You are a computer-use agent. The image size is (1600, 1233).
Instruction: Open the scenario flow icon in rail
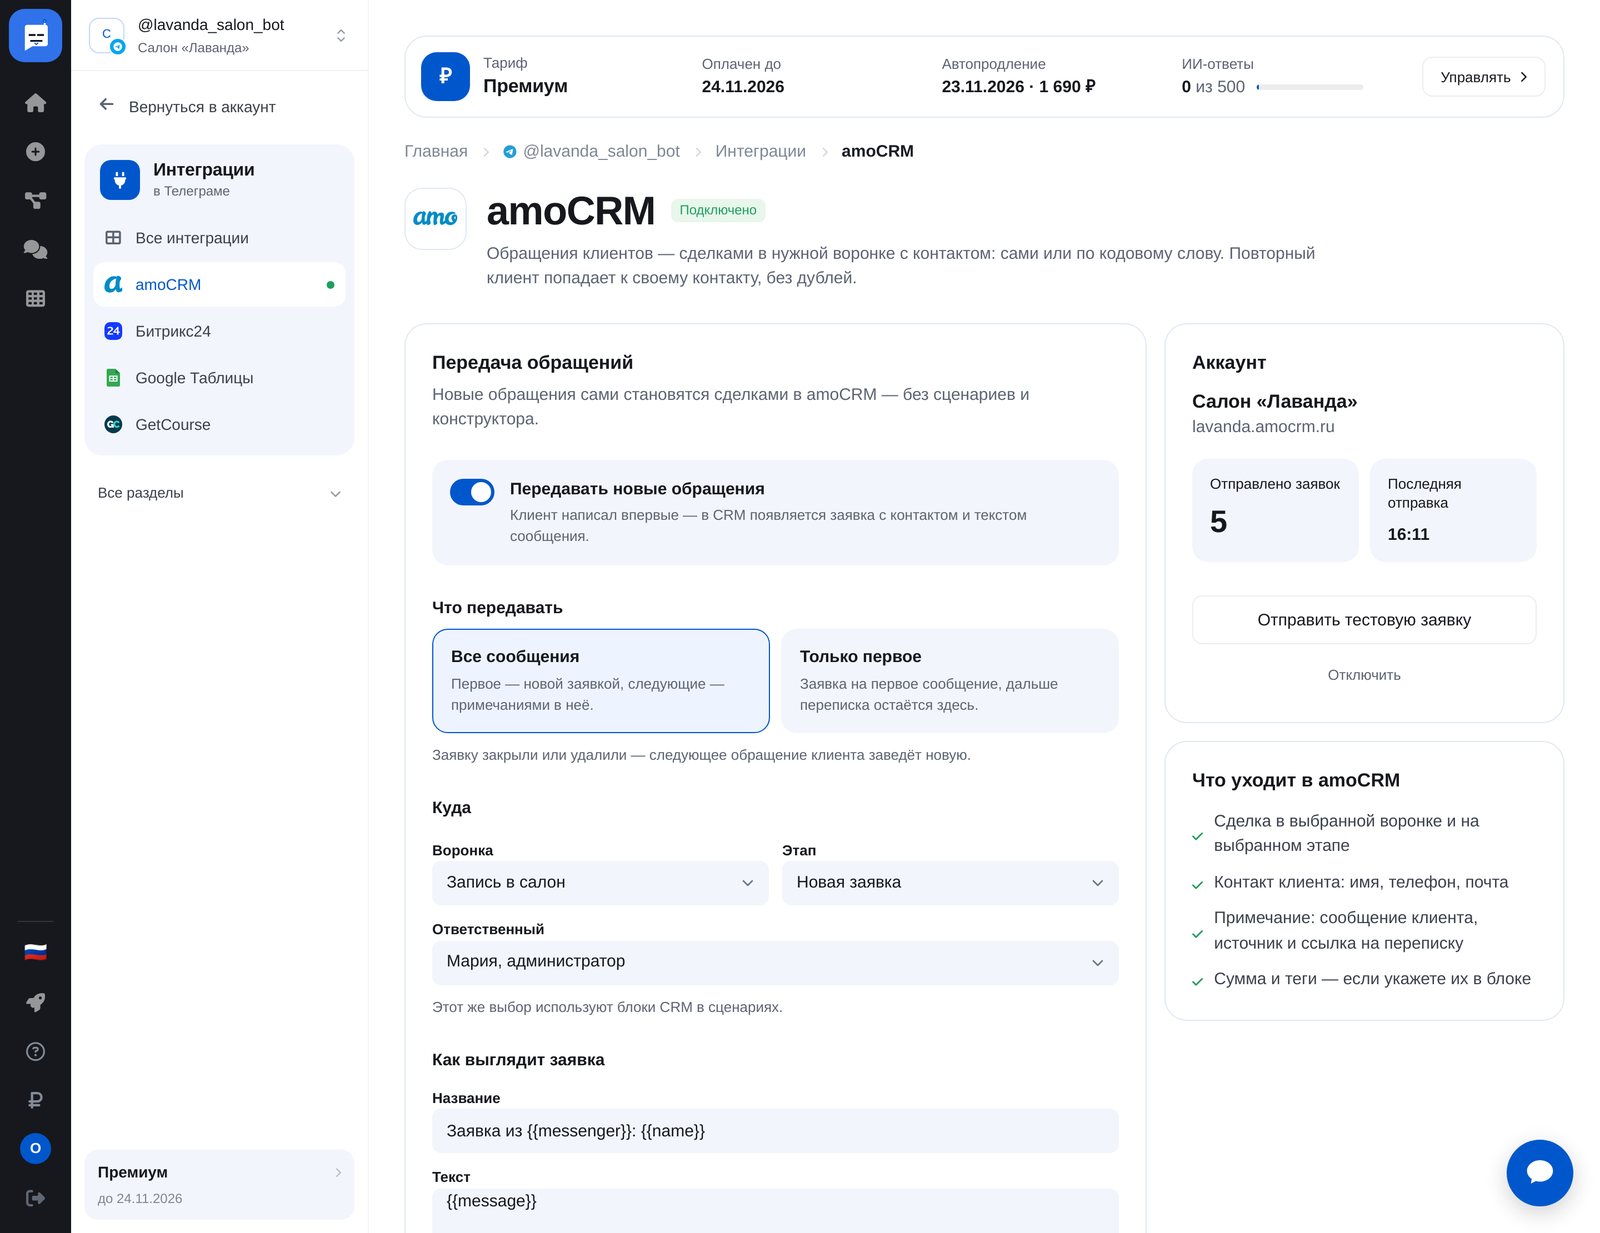[35, 201]
